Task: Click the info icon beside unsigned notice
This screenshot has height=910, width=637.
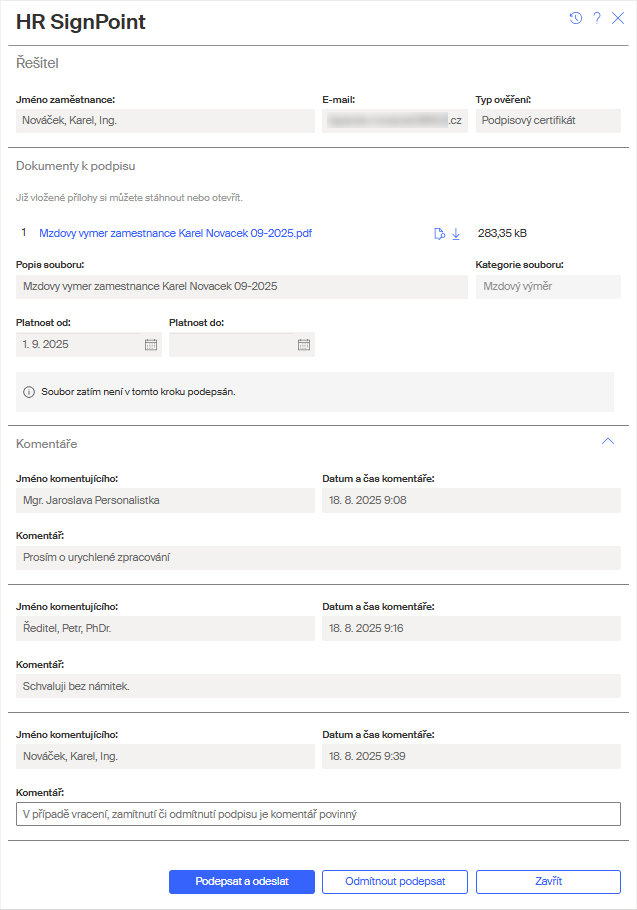Action: [x=29, y=392]
